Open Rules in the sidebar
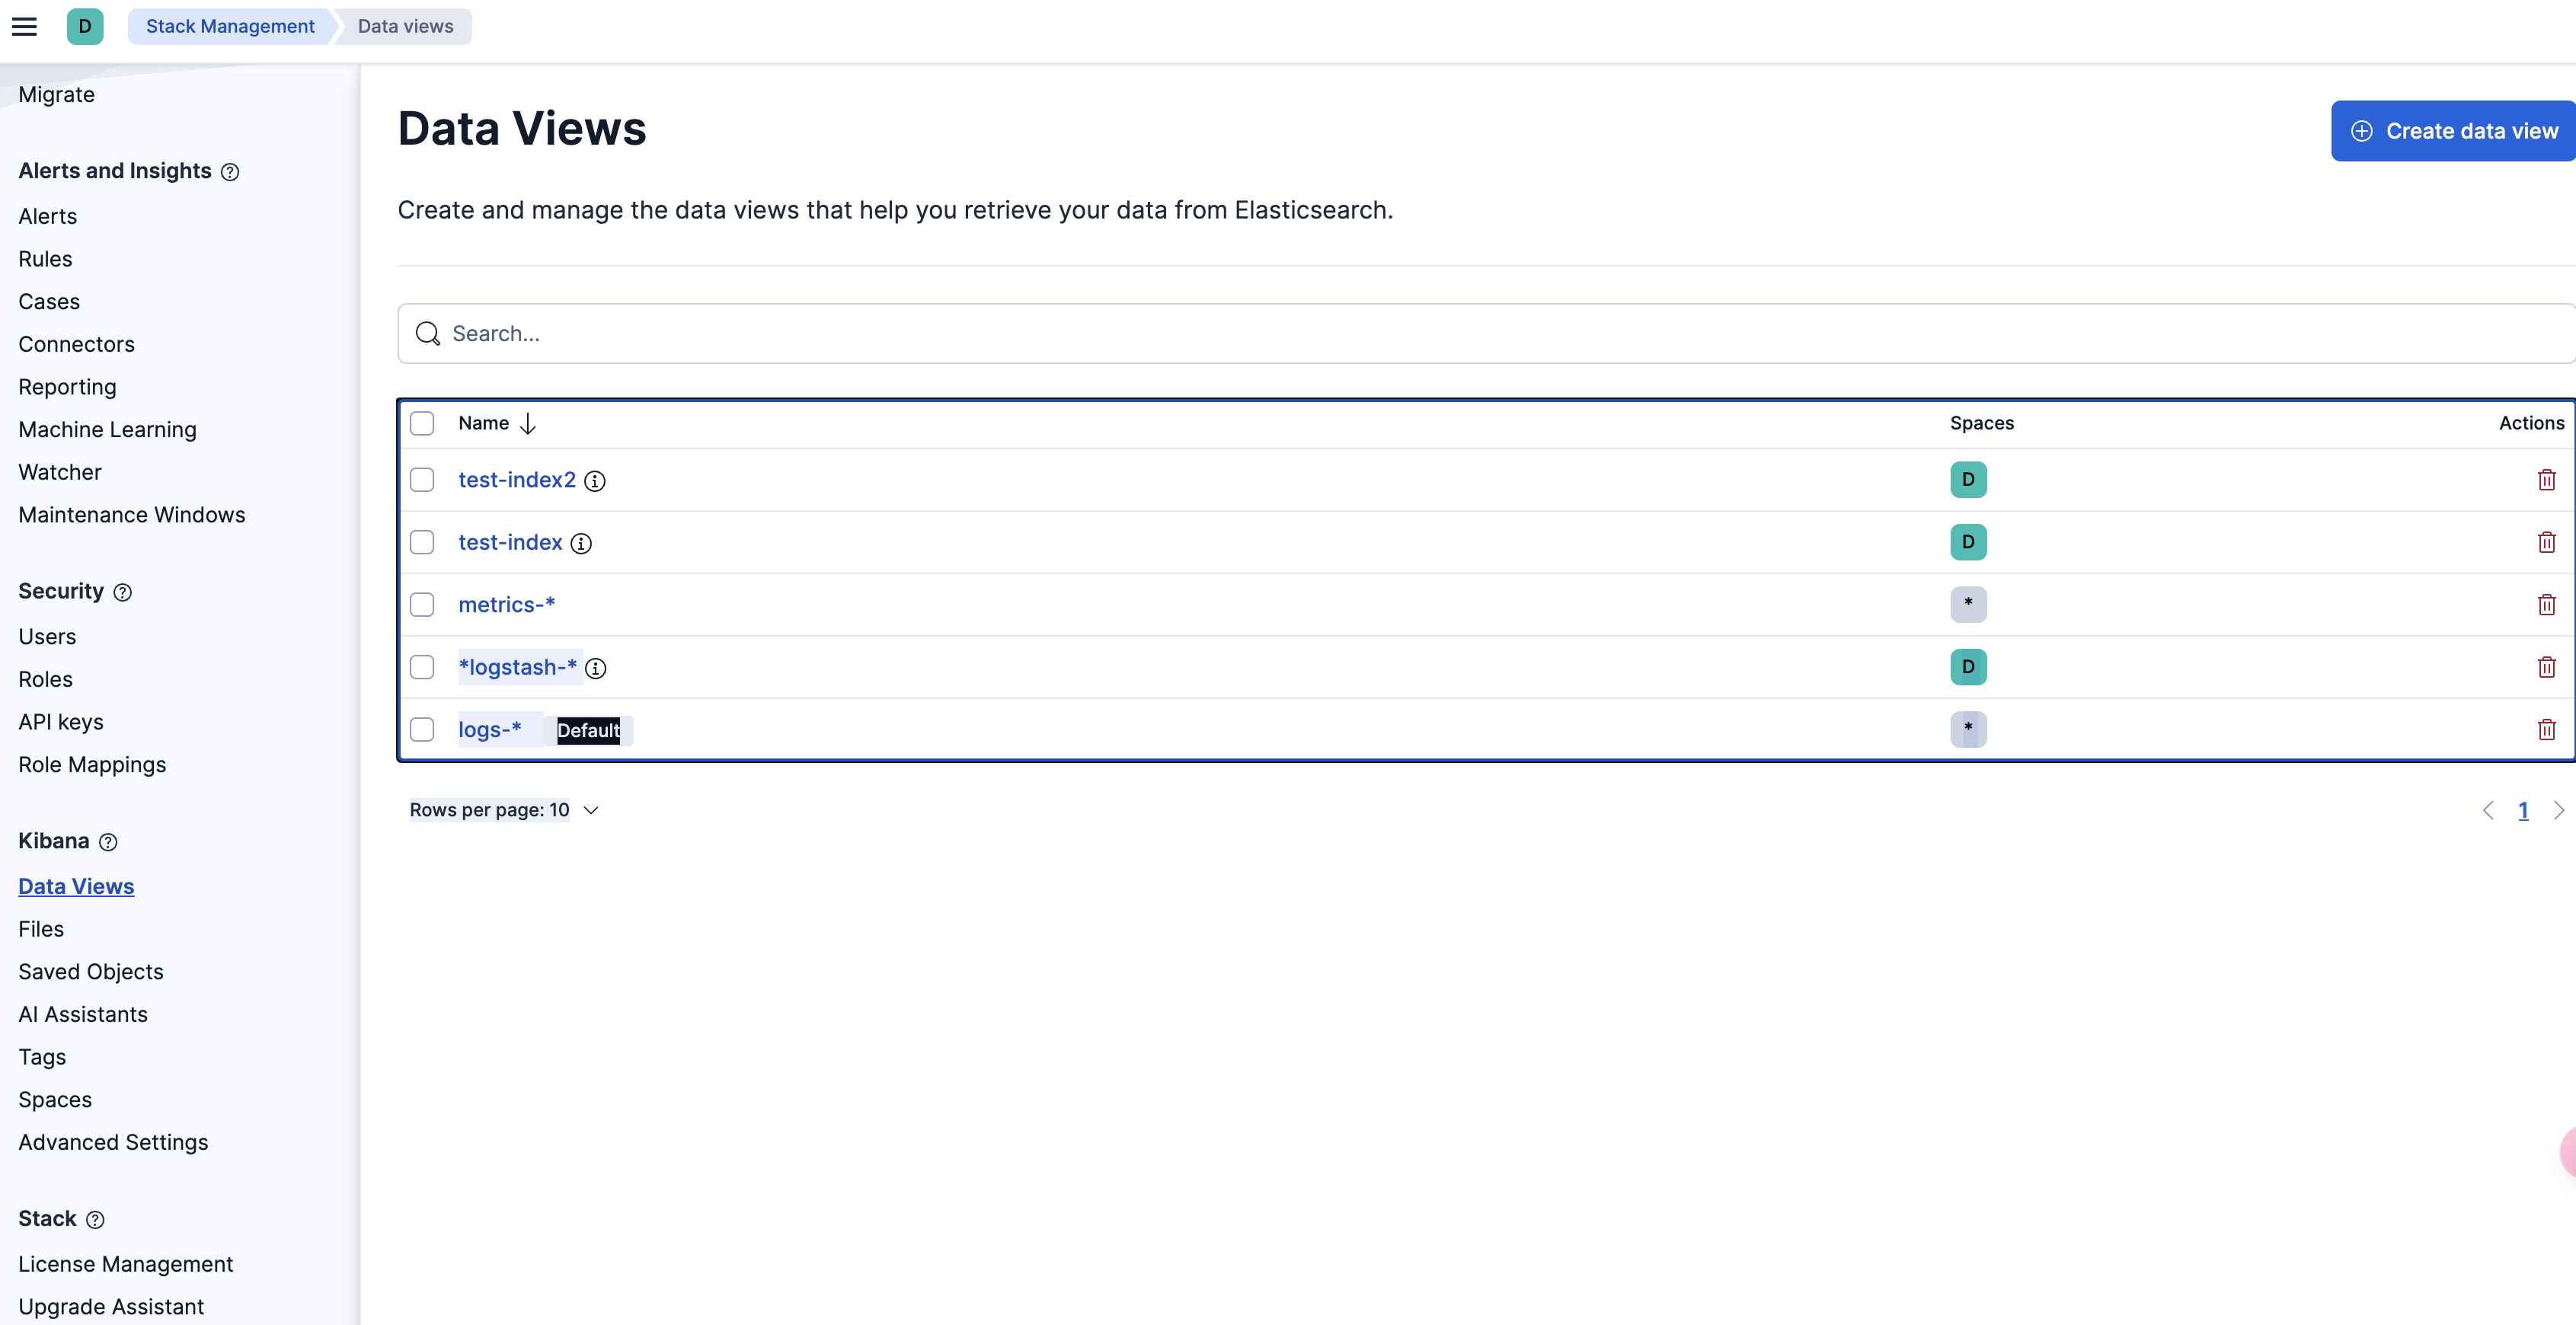The width and height of the screenshot is (2576, 1325). [45, 260]
